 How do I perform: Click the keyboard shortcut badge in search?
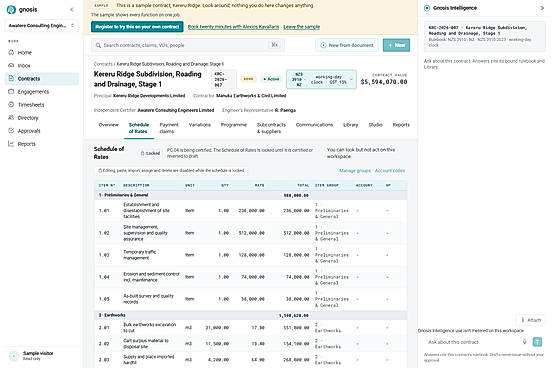[274, 45]
